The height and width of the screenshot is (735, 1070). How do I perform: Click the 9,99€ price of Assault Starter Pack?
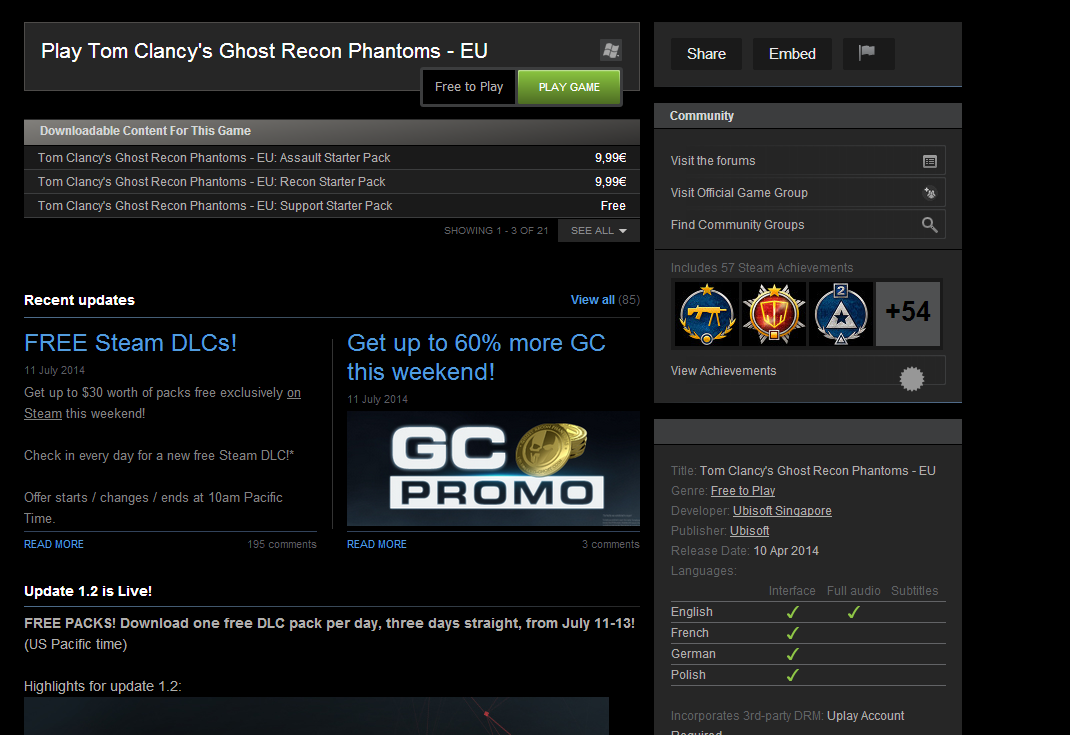coord(610,158)
